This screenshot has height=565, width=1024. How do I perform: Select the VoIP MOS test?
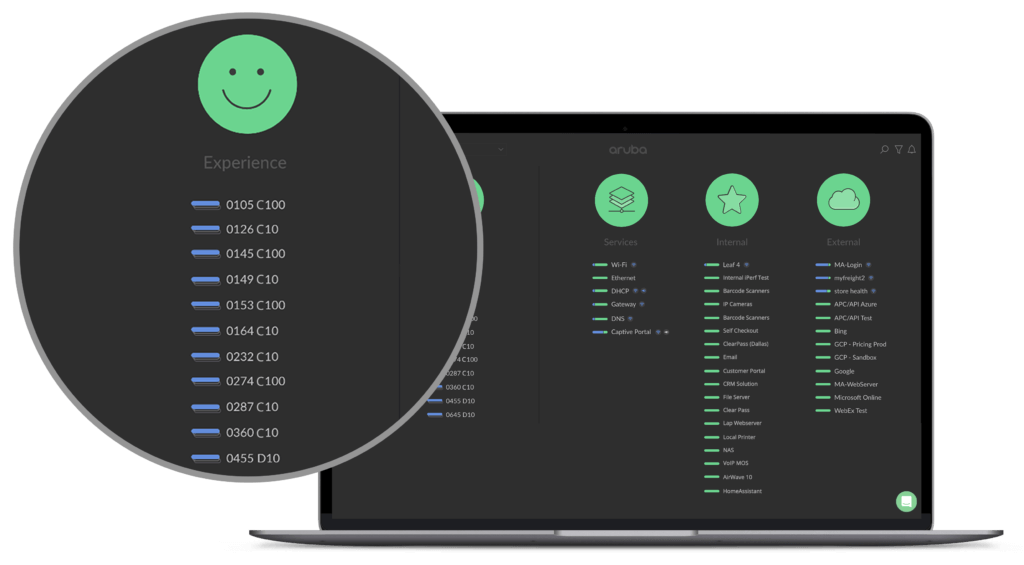[727, 463]
